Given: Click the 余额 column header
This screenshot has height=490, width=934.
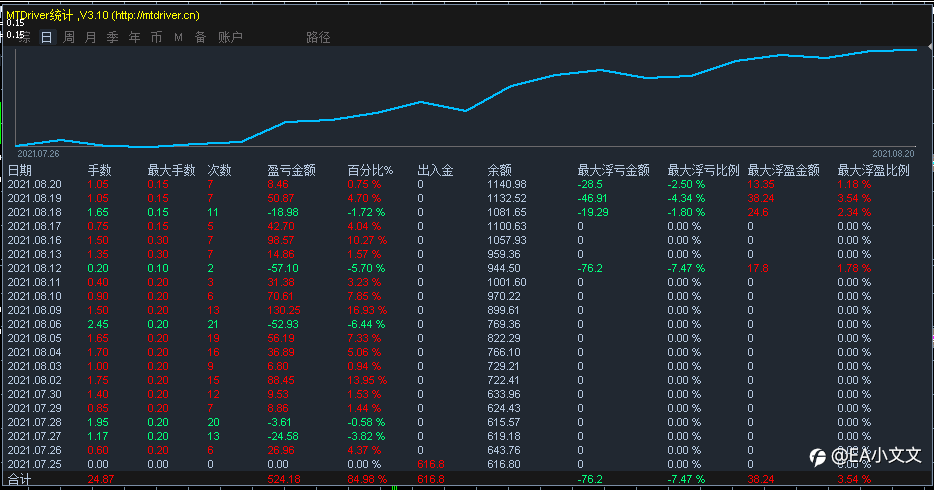Looking at the screenshot, I should (x=499, y=170).
